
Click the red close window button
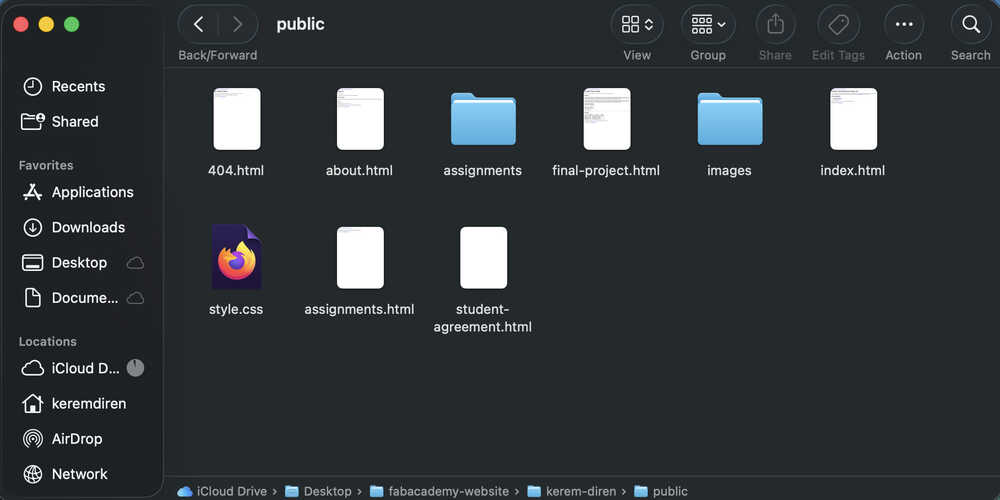(21, 24)
